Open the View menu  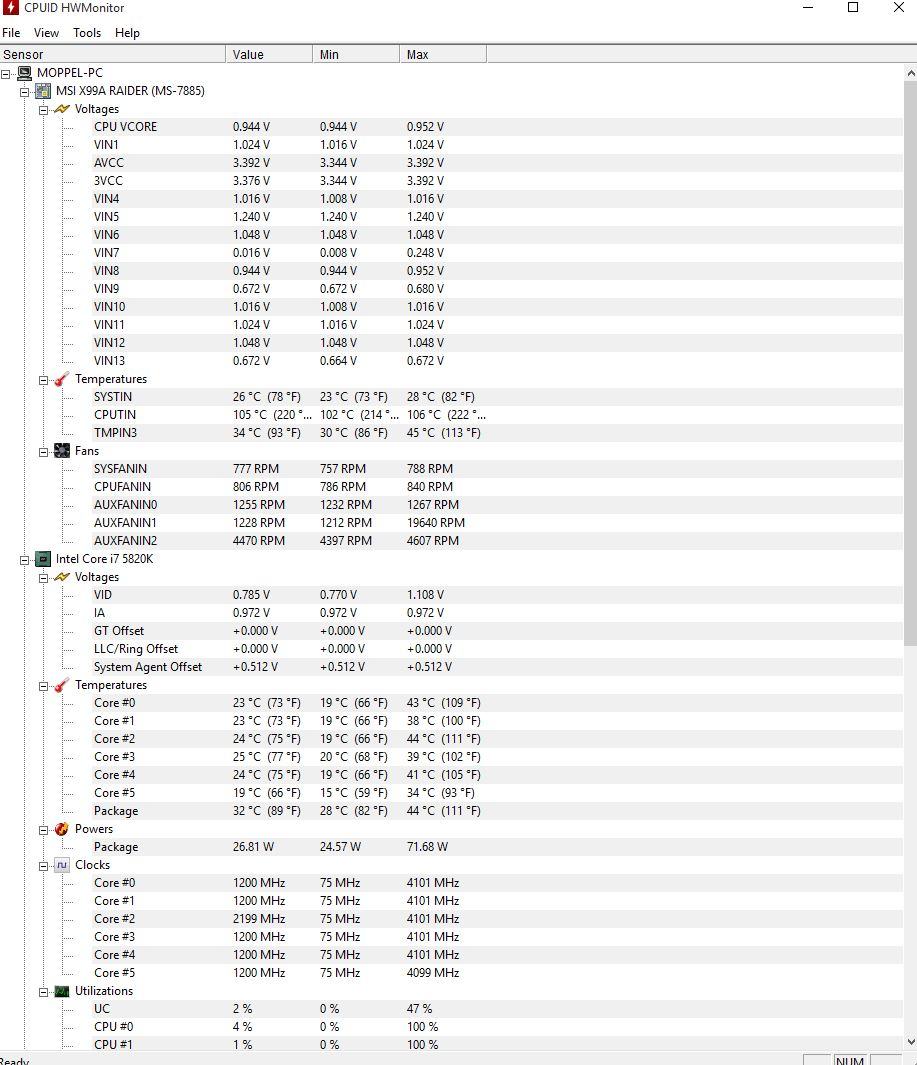pyautogui.click(x=46, y=33)
